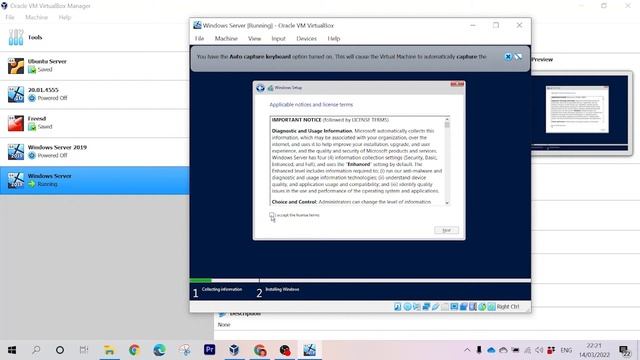Open the Input menu of the VM window
640x360 pixels.
(x=278, y=38)
